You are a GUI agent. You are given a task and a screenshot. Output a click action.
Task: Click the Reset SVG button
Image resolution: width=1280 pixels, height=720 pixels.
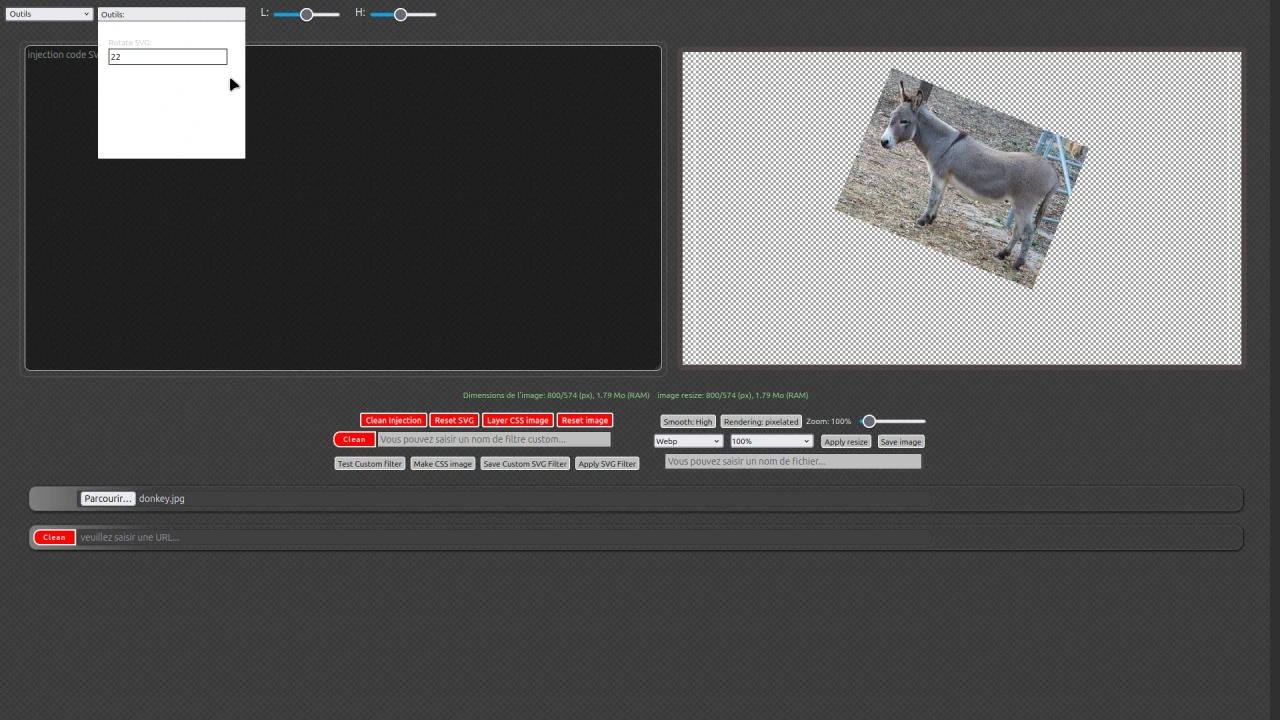point(454,420)
